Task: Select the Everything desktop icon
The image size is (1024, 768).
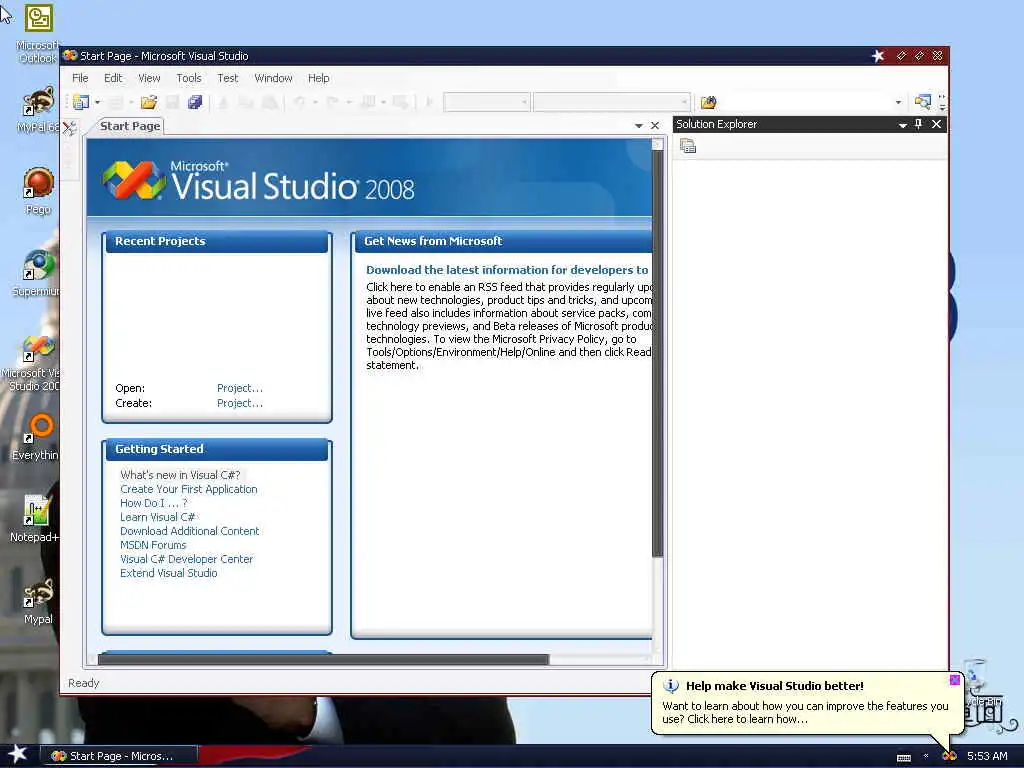Action: [35, 437]
